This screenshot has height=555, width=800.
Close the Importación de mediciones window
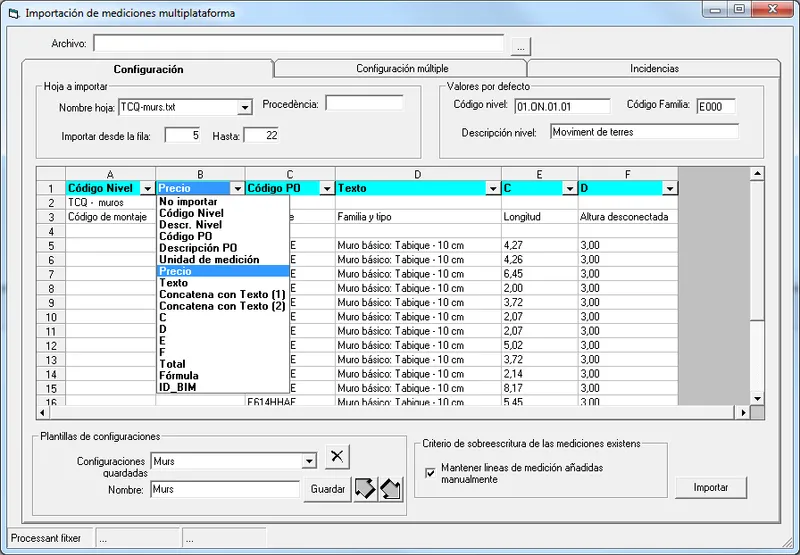point(772,10)
